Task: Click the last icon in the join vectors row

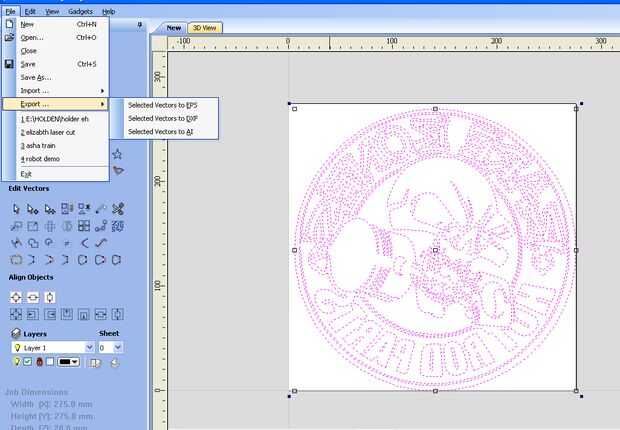Action: pyautogui.click(x=117, y=260)
